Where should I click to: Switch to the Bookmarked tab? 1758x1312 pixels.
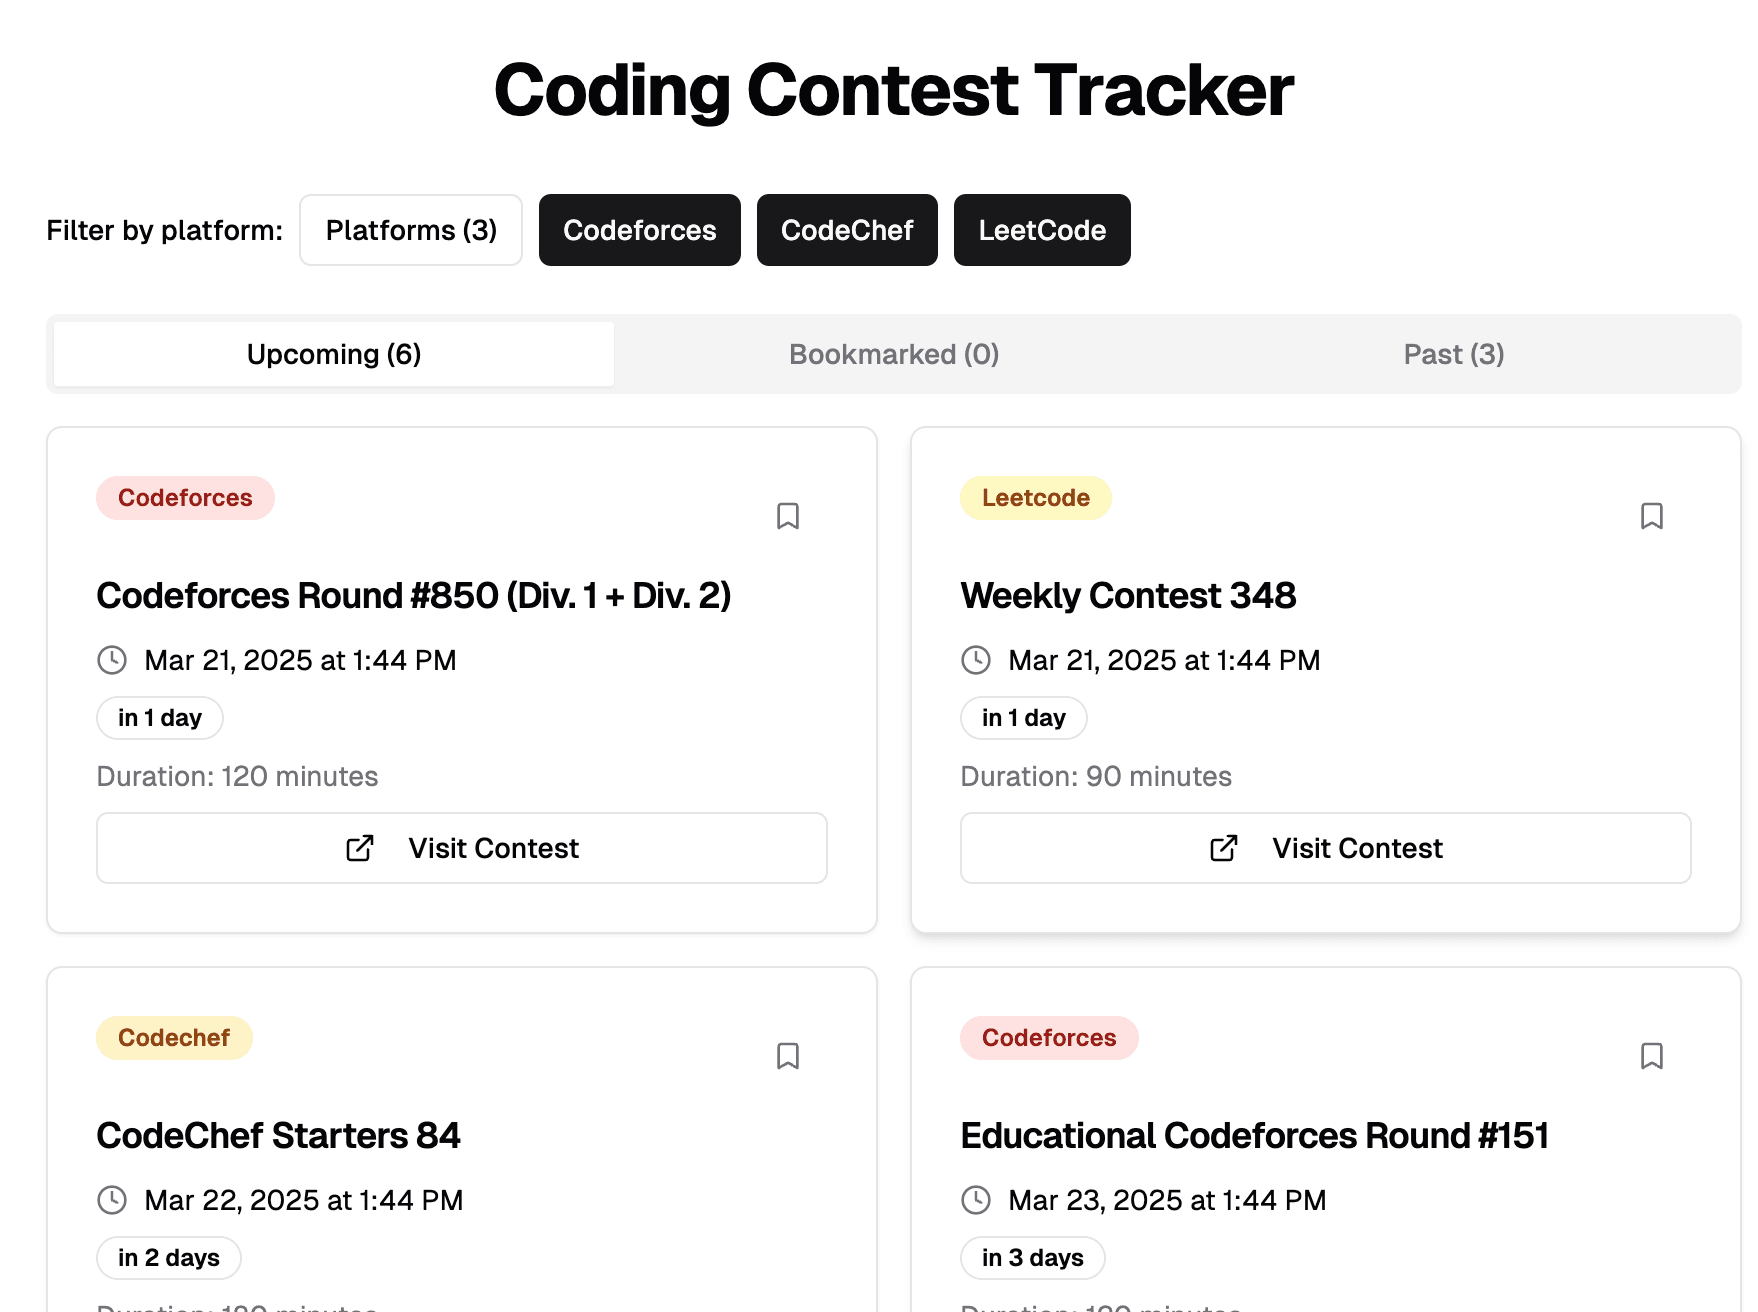893,354
